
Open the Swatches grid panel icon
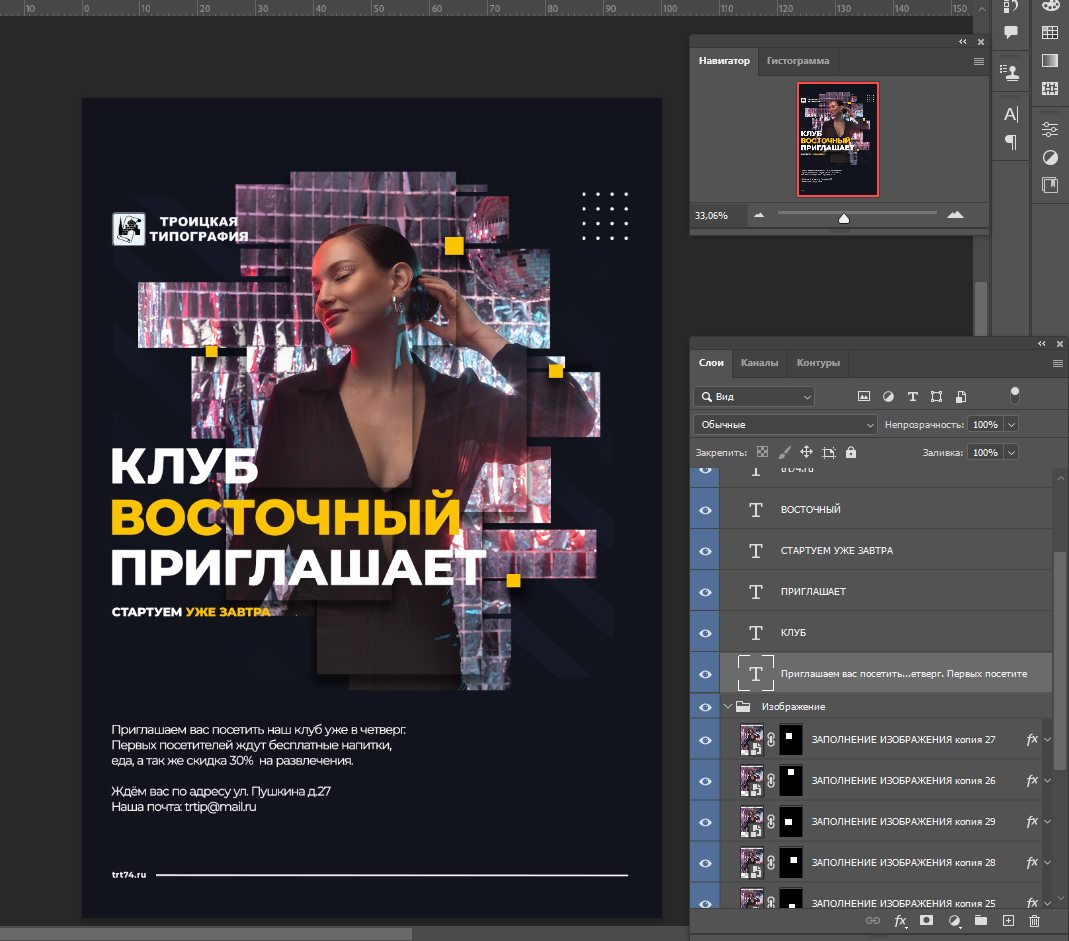(1050, 32)
